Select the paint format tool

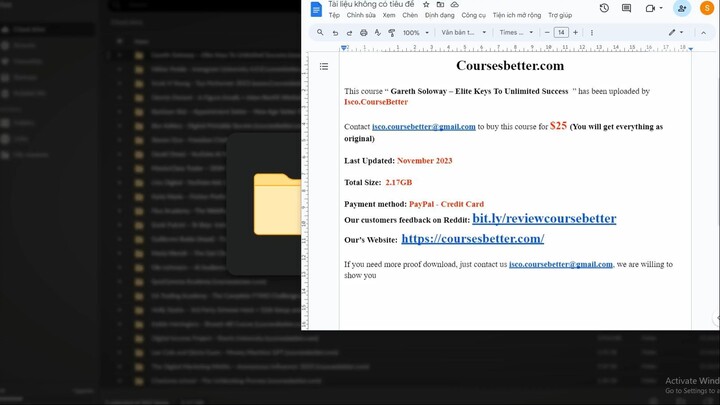[392, 33]
